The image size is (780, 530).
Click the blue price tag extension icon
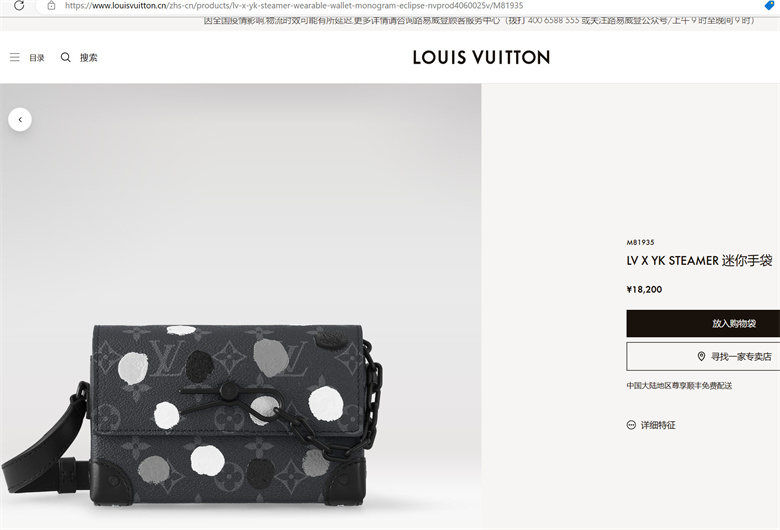click(770, 5)
